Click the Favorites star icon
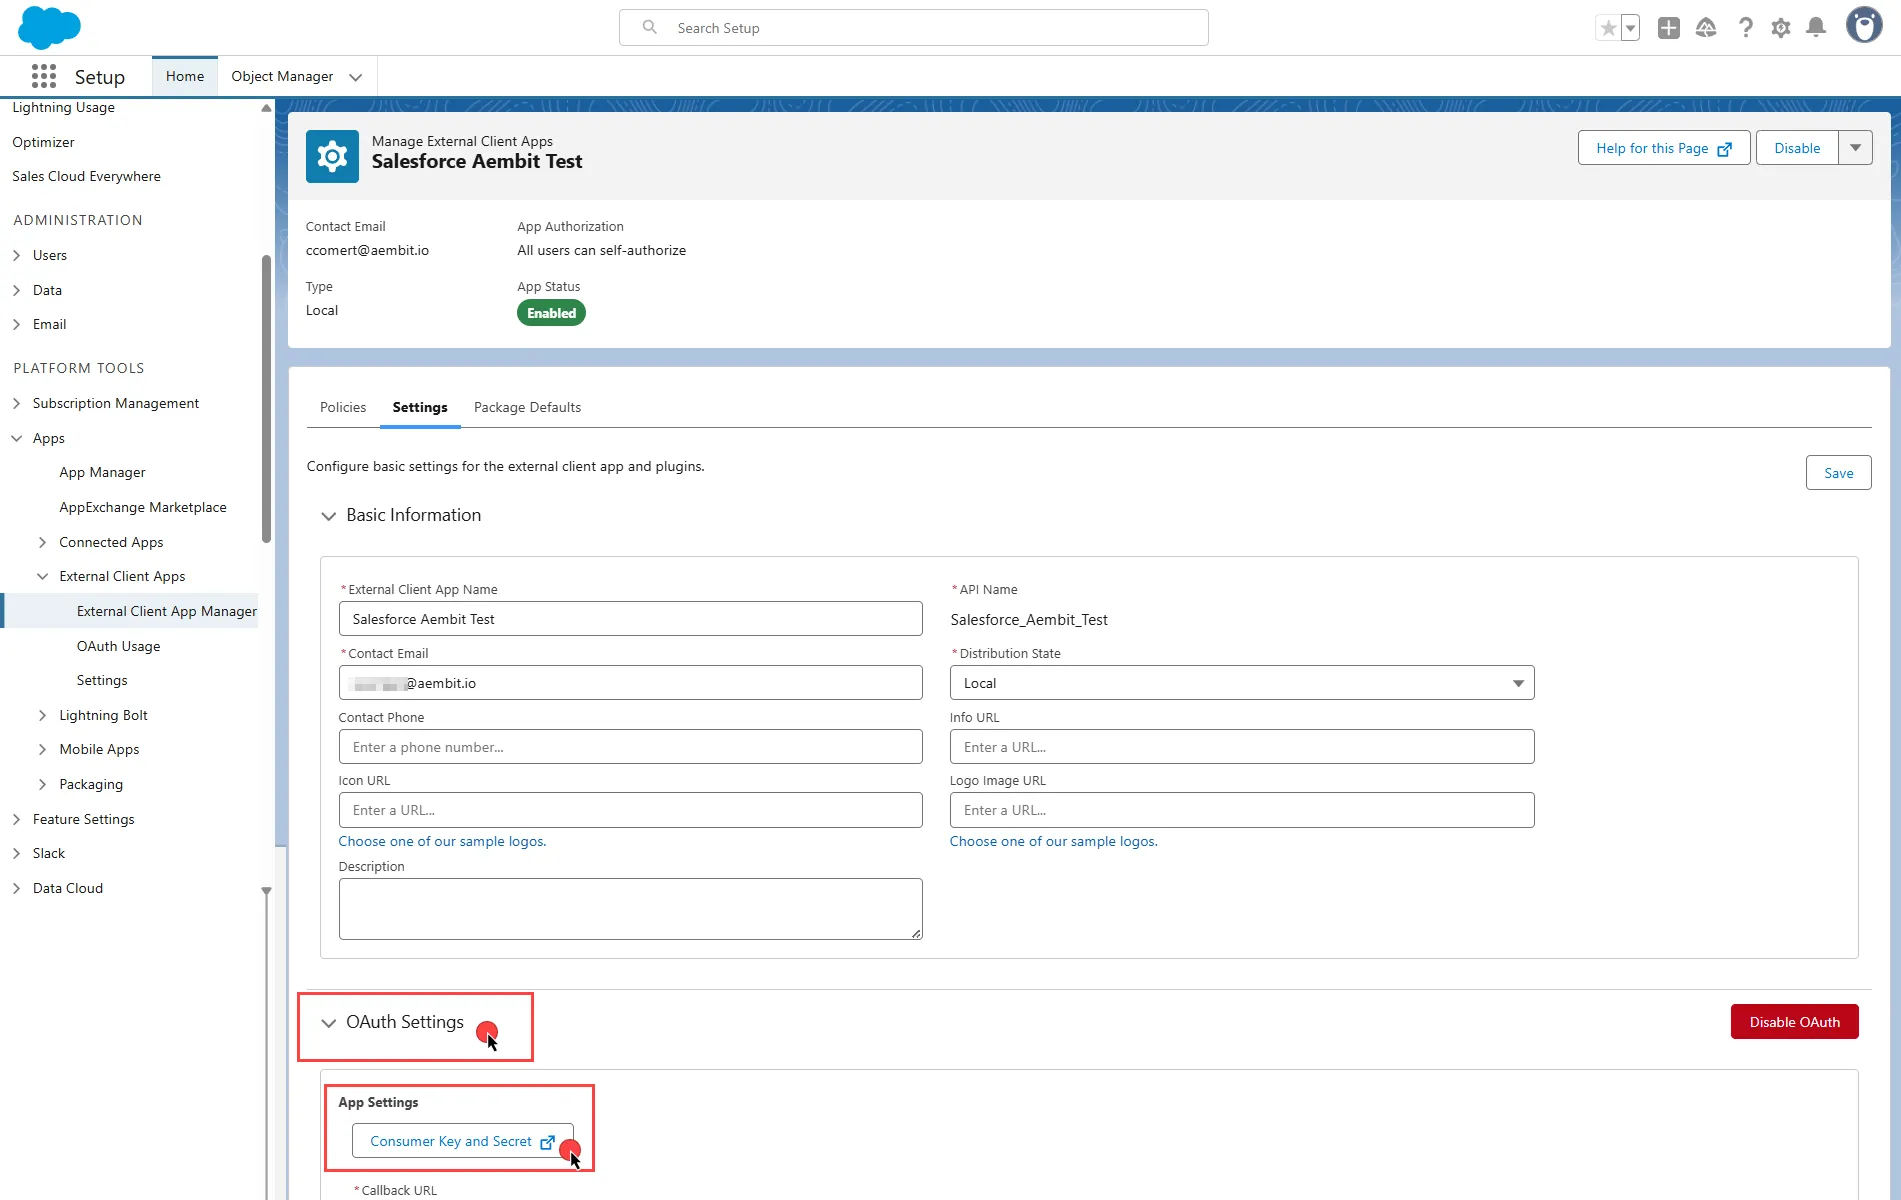 point(1608,28)
